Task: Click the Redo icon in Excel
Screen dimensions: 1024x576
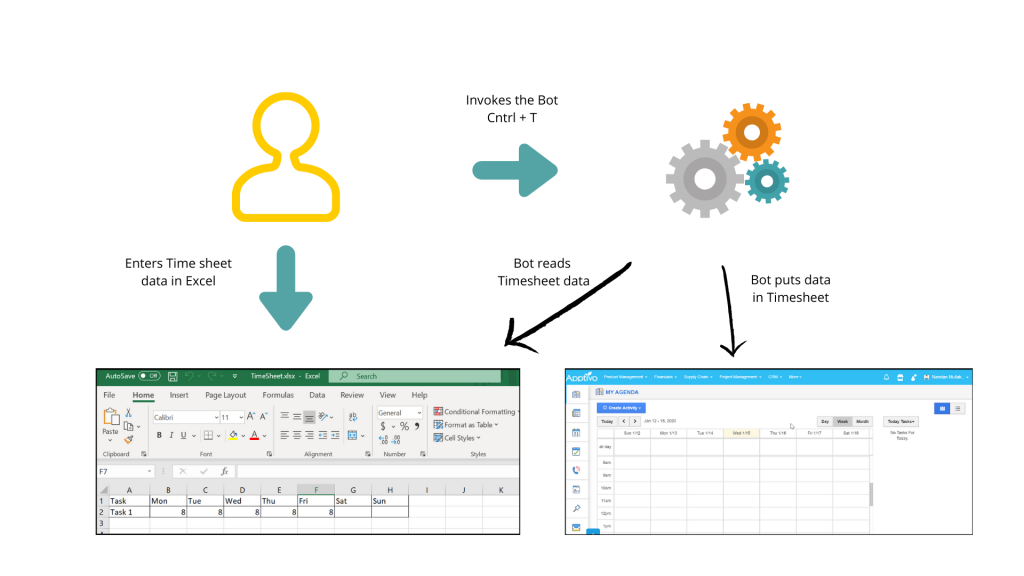Action: pos(212,376)
